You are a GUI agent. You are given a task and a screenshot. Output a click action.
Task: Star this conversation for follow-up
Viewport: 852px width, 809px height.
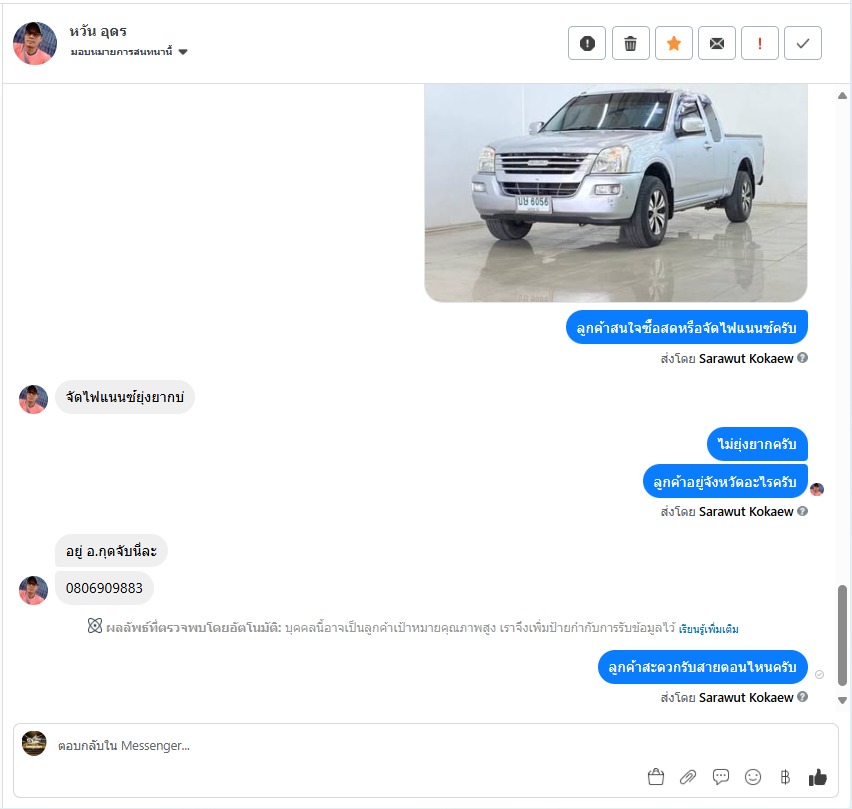[x=674, y=43]
